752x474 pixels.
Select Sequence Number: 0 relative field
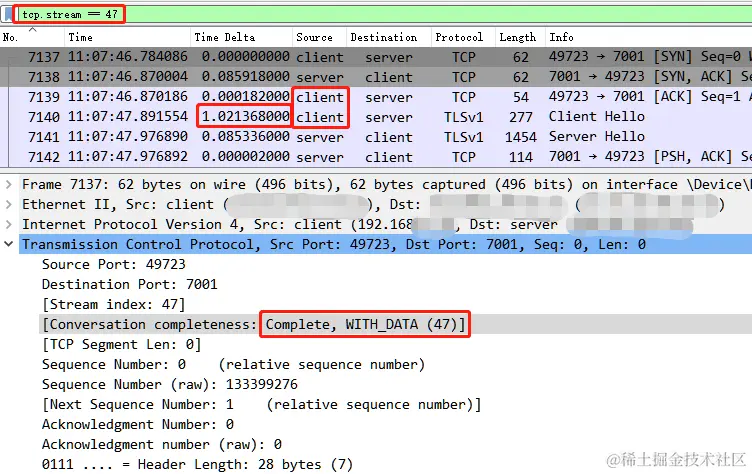pyautogui.click(x=233, y=365)
